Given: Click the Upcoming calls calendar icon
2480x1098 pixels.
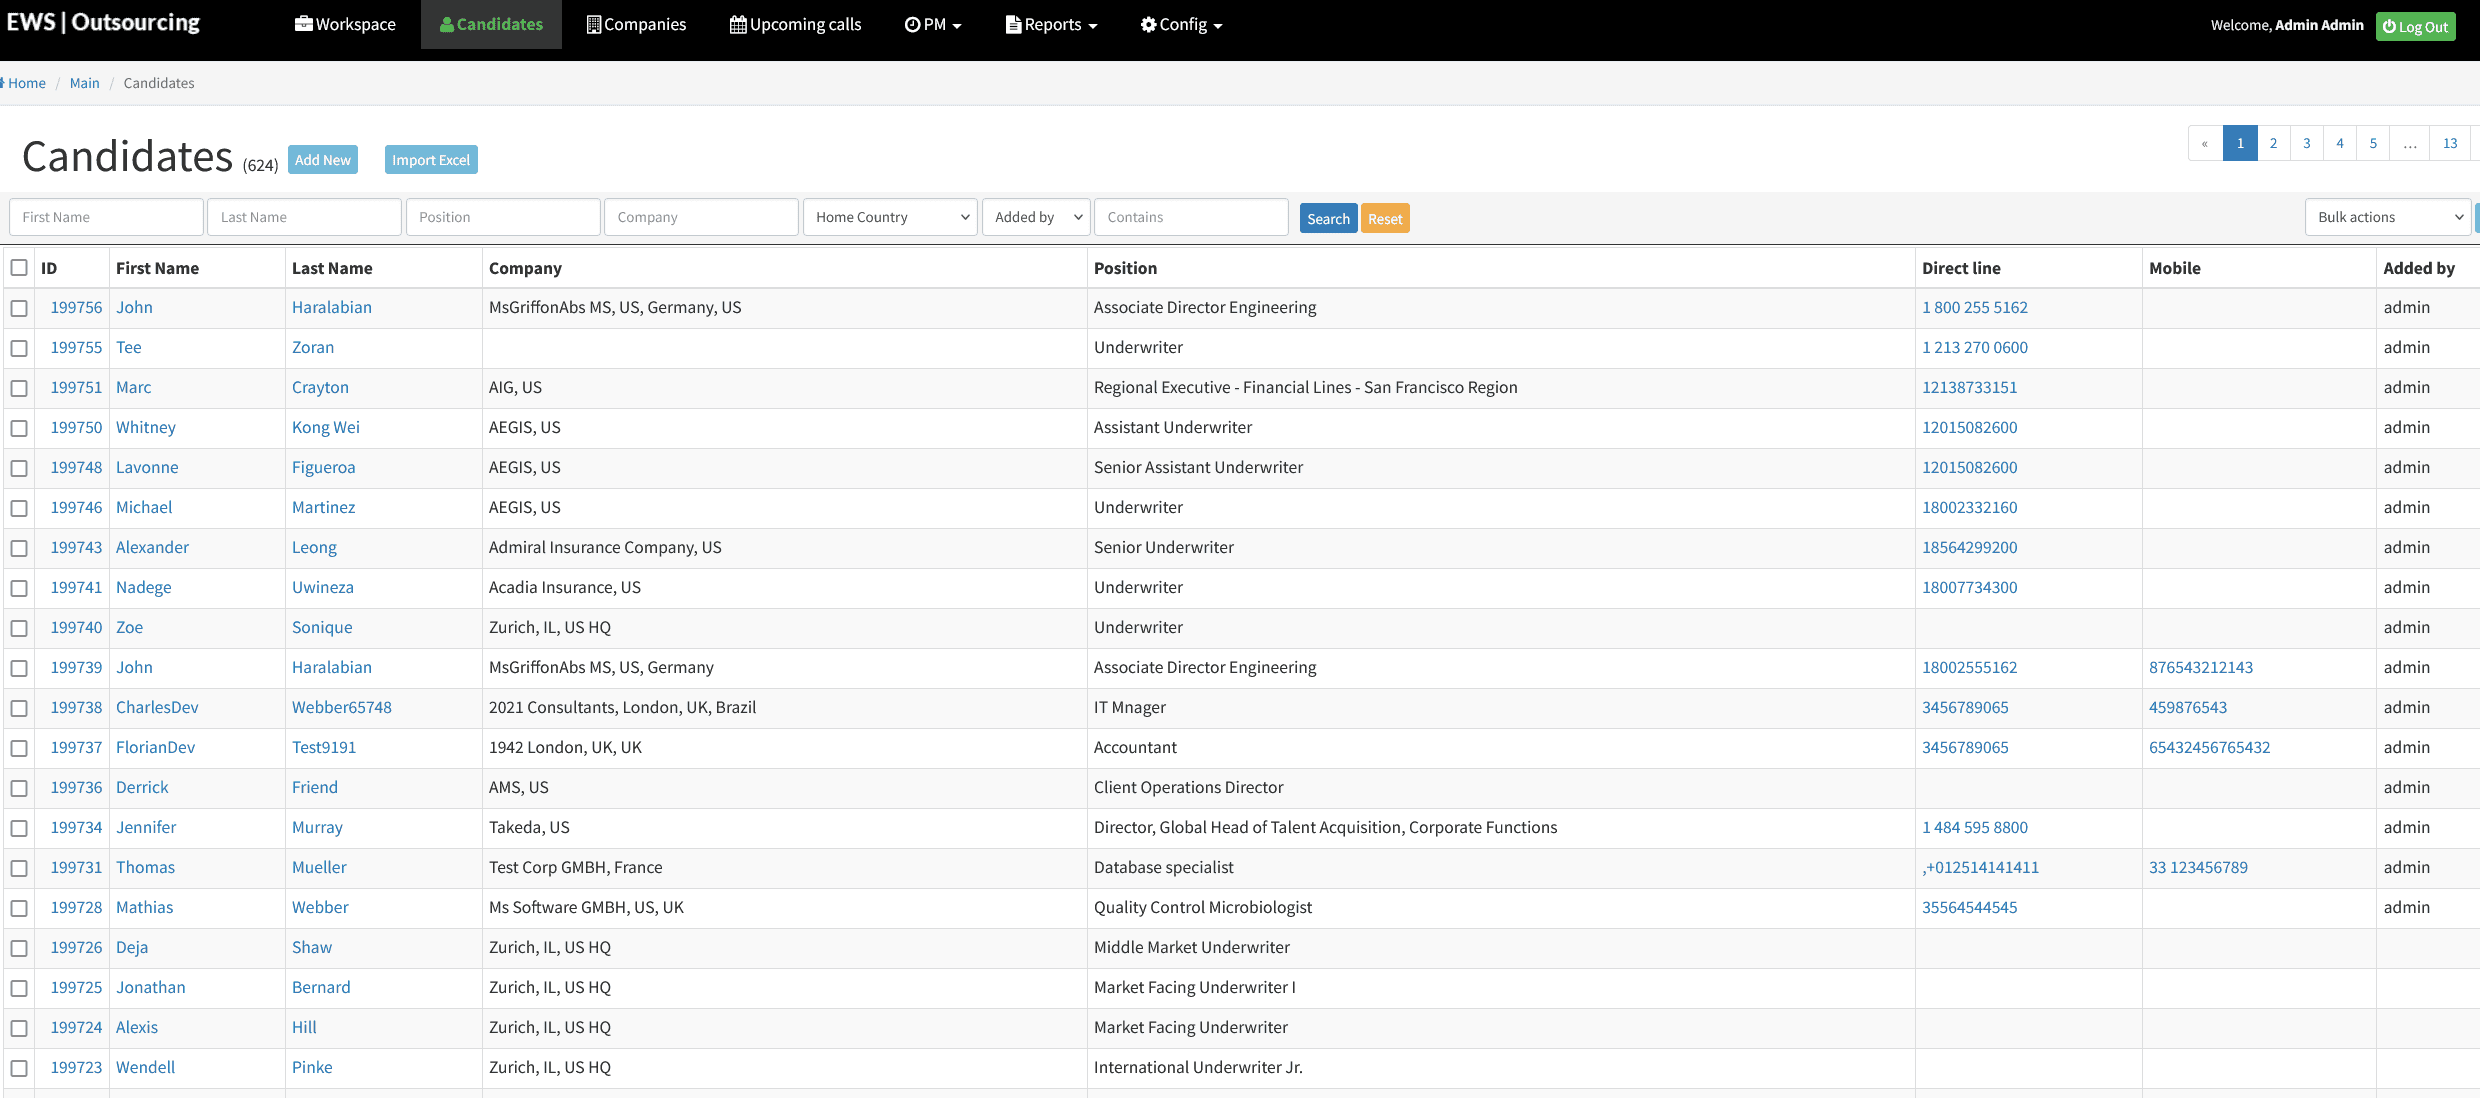Looking at the screenshot, I should pyautogui.click(x=738, y=24).
